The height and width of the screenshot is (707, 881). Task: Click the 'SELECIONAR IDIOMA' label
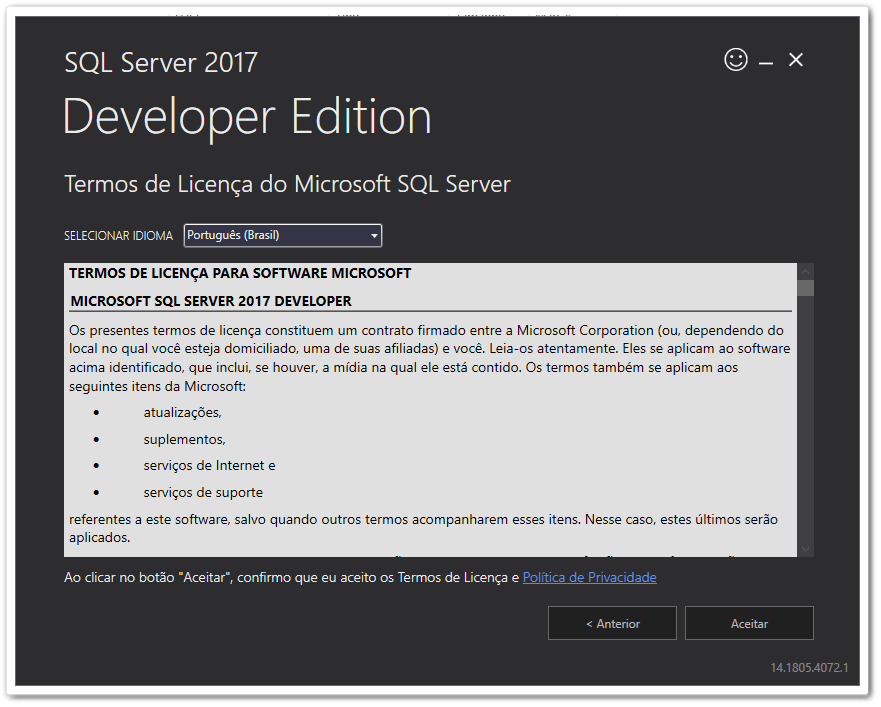coord(119,236)
